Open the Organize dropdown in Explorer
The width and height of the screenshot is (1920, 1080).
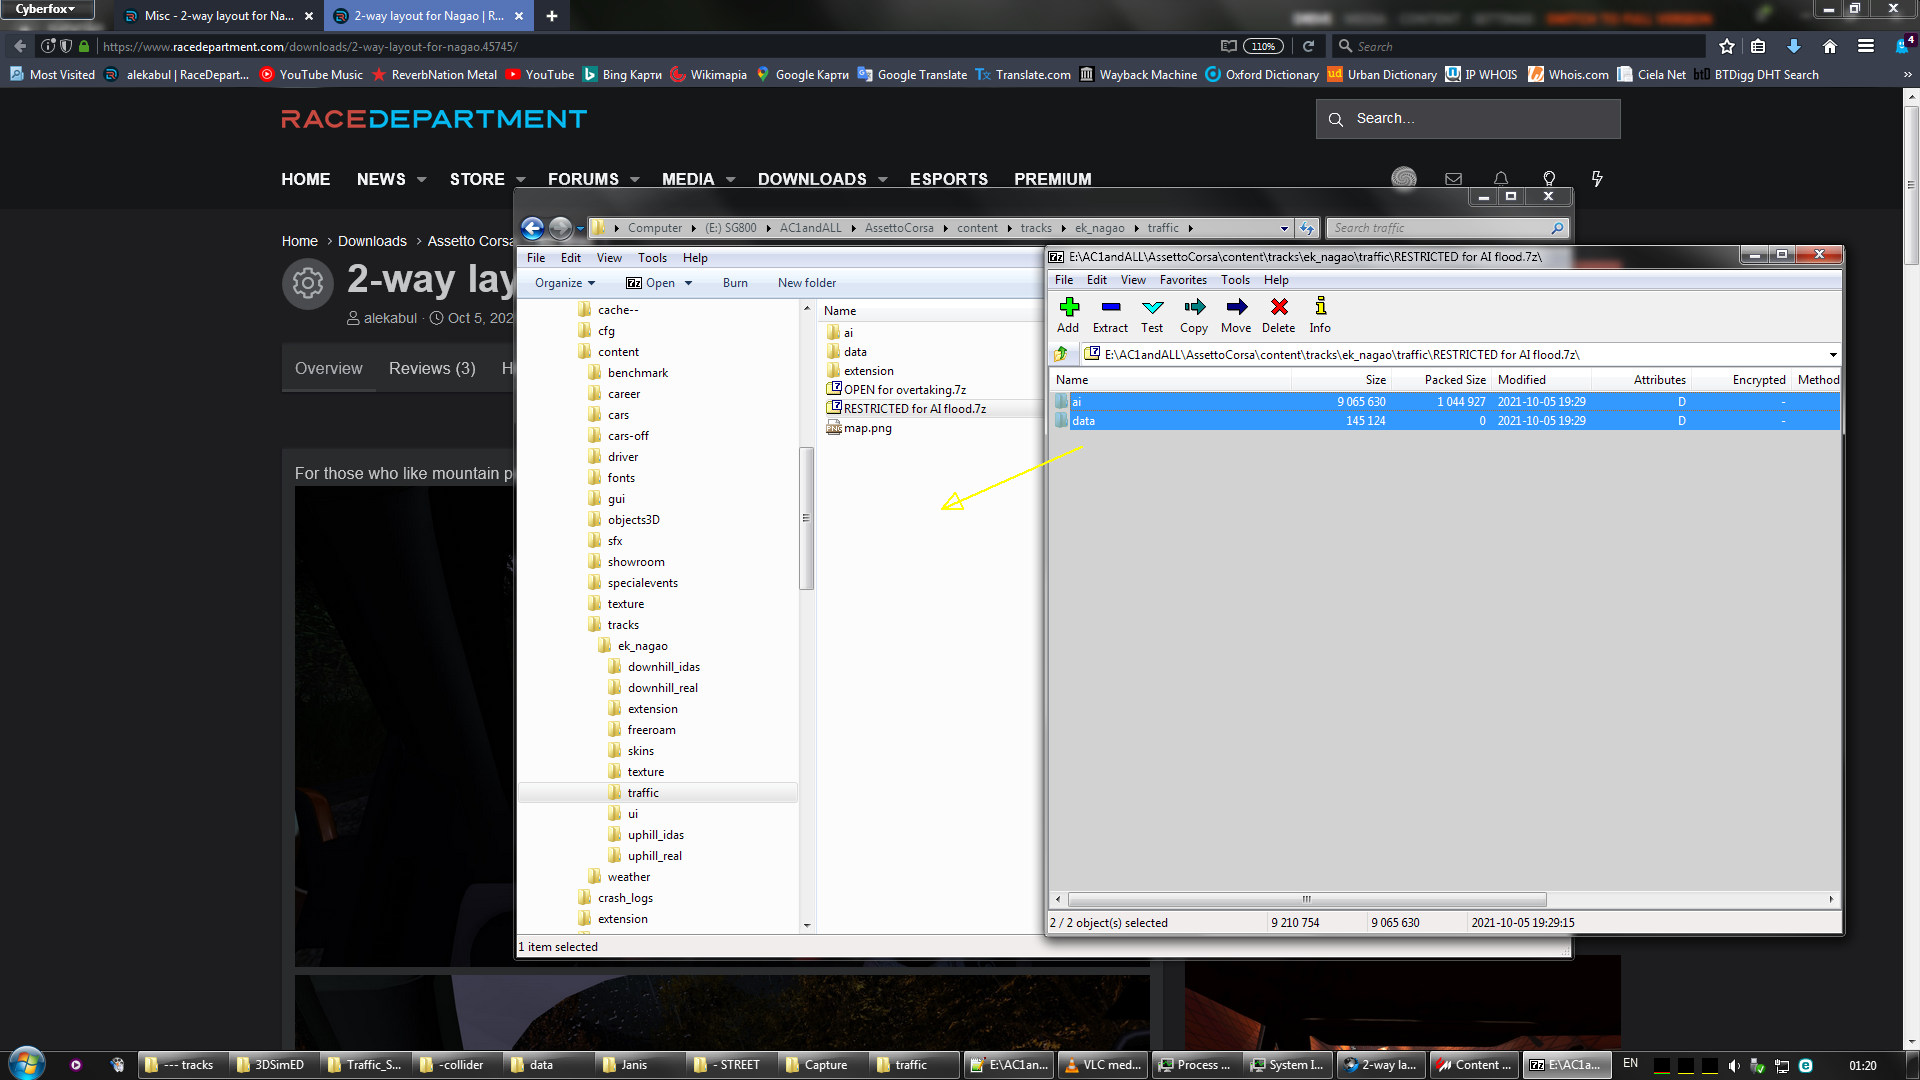point(565,283)
